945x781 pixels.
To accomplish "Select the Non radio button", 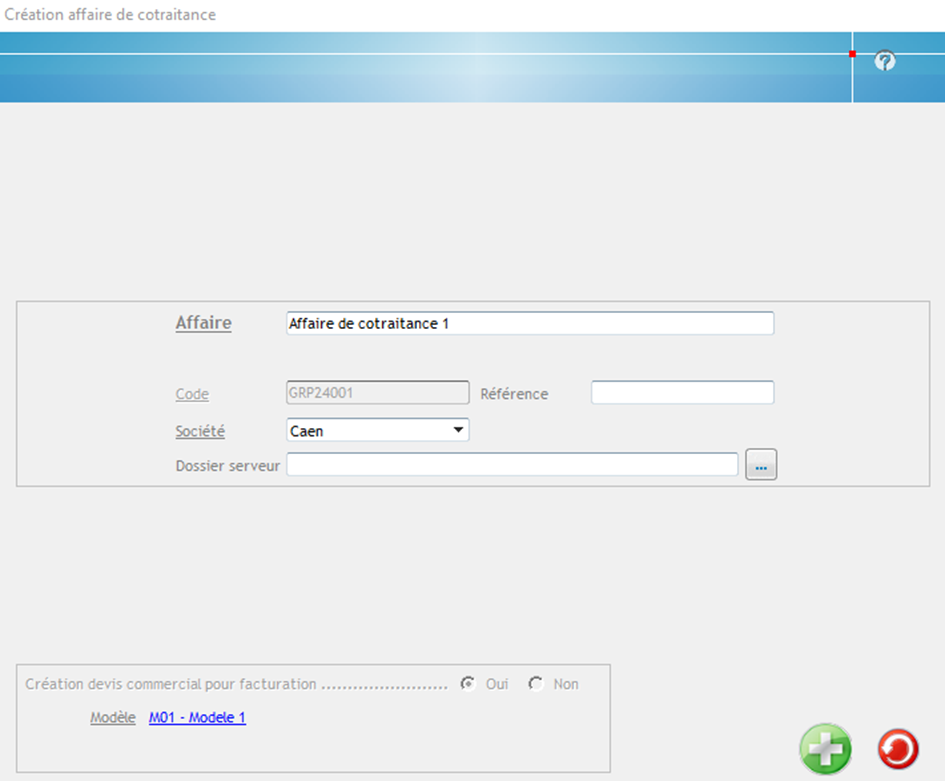I will 536,684.
